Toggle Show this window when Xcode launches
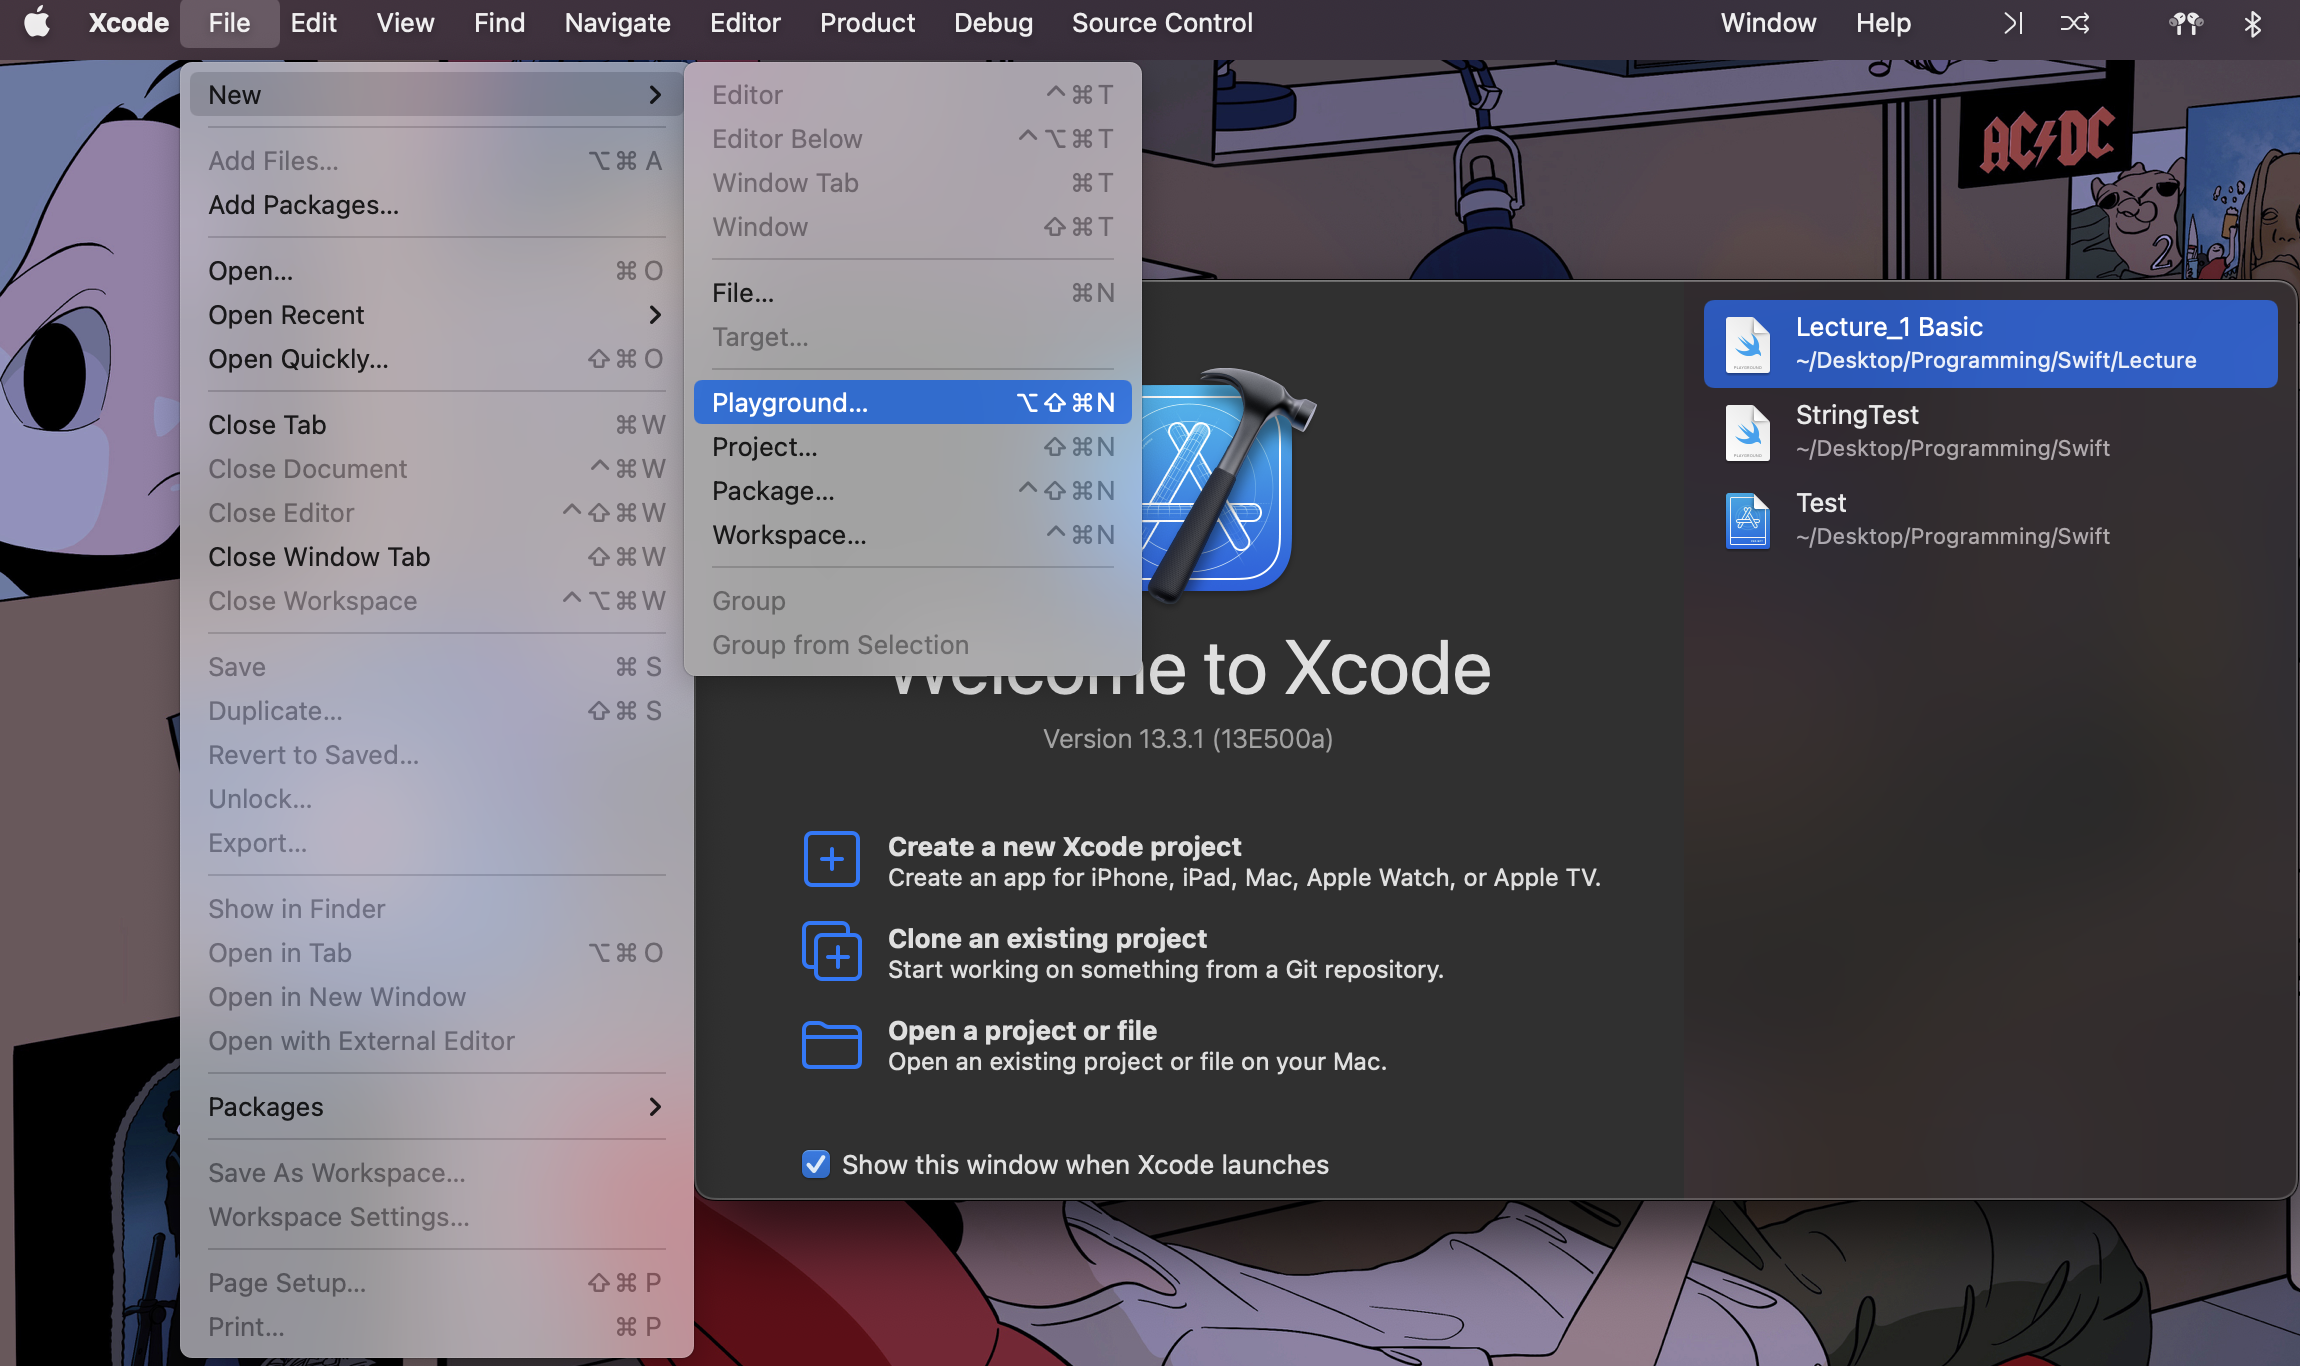Image resolution: width=2300 pixels, height=1366 pixels. (x=816, y=1164)
